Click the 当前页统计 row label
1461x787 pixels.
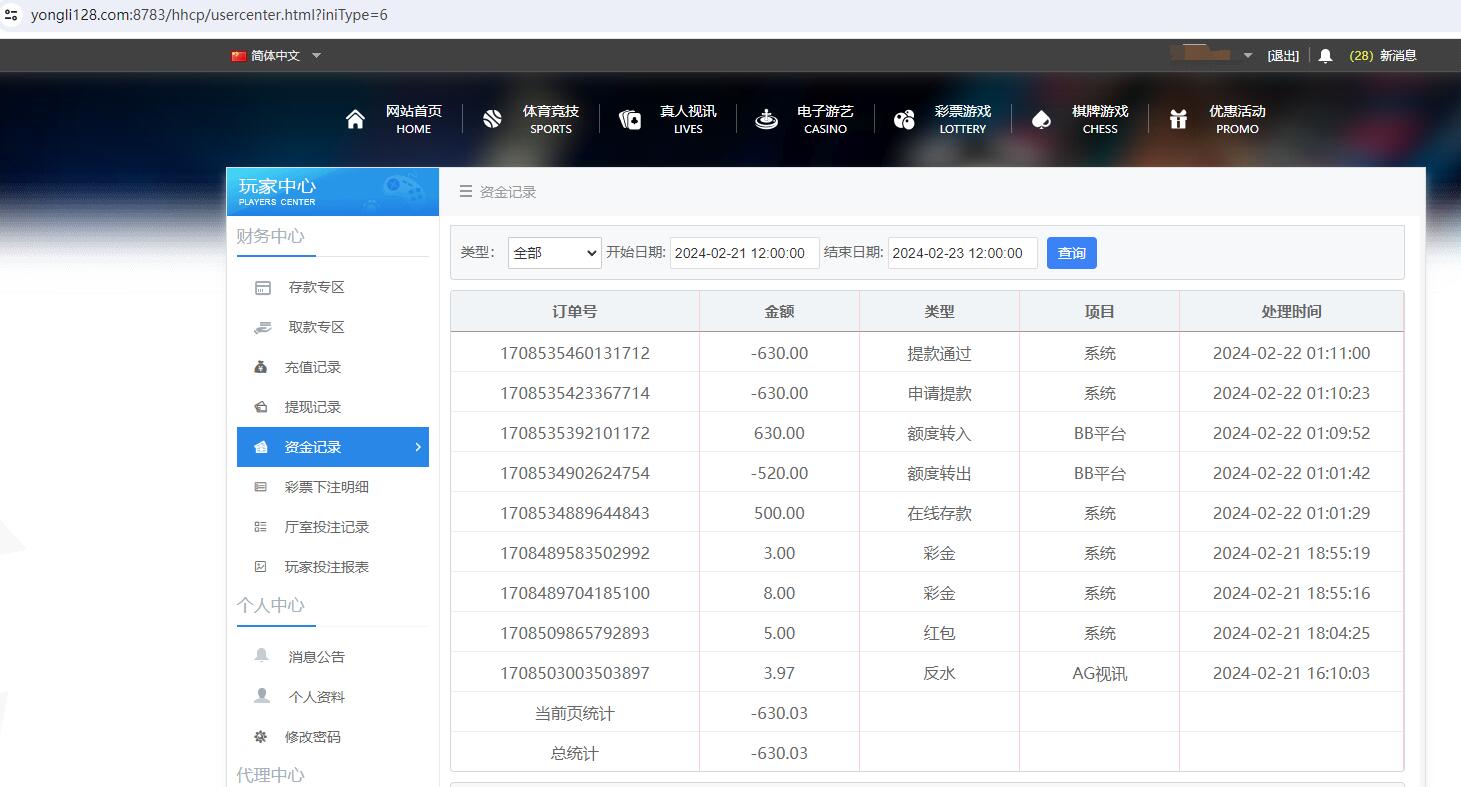click(575, 713)
